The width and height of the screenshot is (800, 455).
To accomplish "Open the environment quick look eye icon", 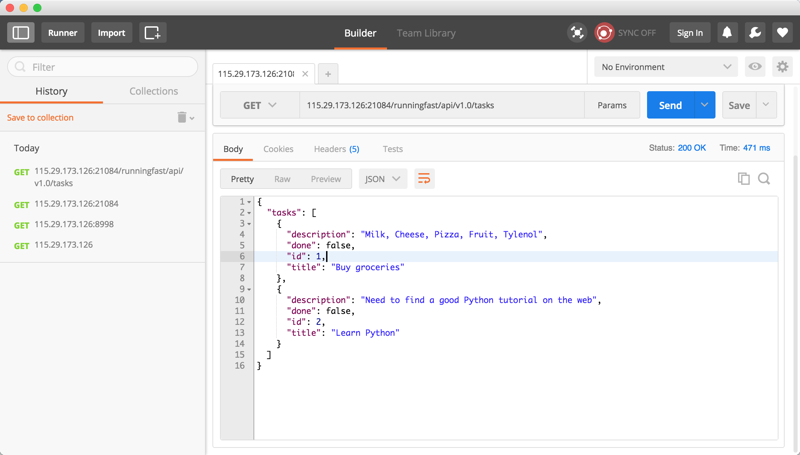I will [755, 66].
